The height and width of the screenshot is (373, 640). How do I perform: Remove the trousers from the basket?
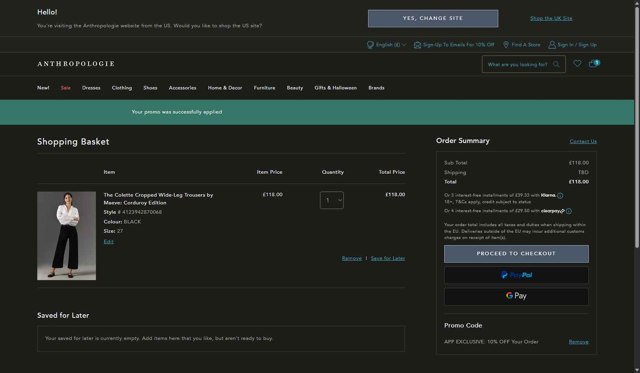352,258
